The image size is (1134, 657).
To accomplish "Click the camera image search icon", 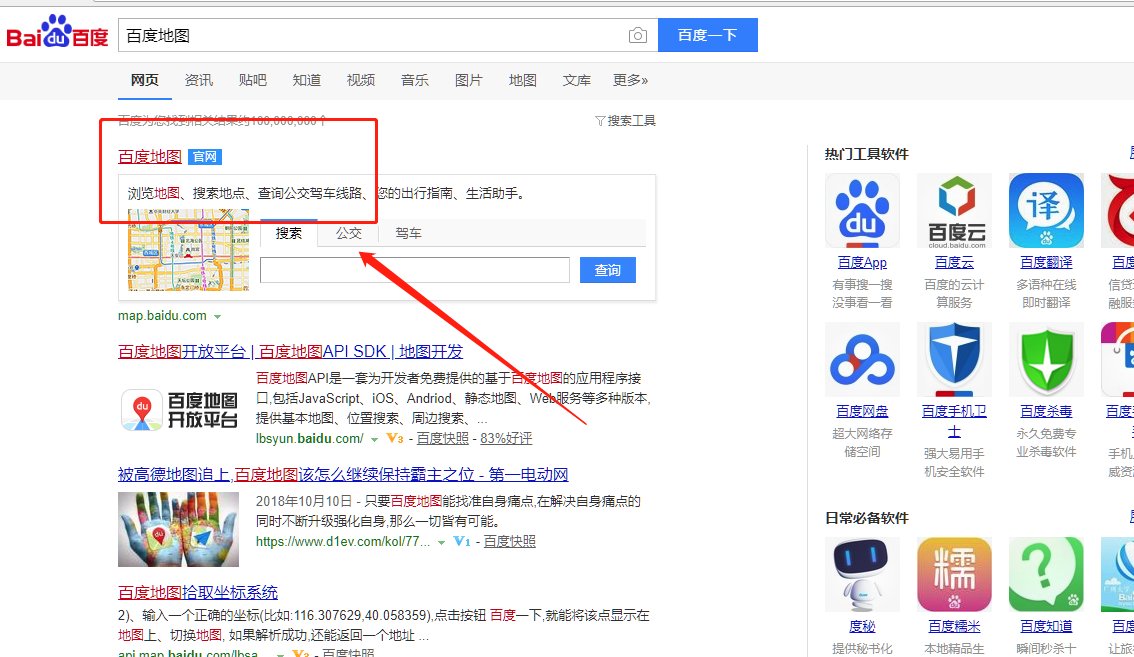I will coord(637,36).
